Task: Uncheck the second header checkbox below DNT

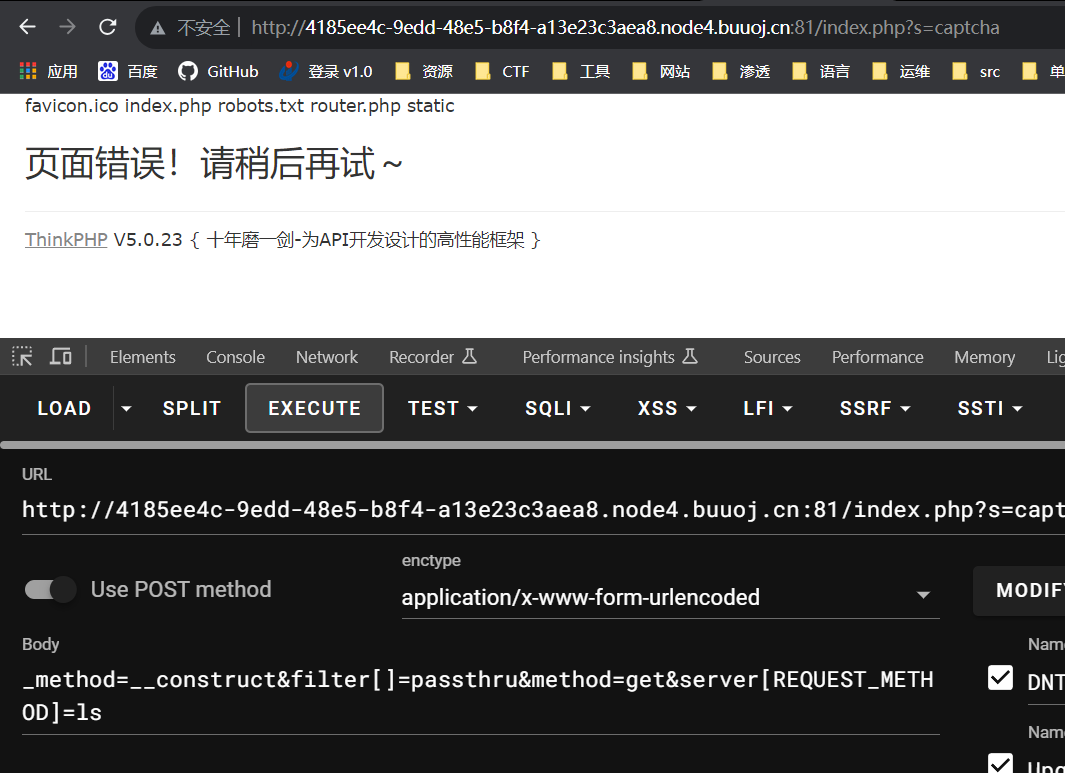Action: pos(1000,763)
